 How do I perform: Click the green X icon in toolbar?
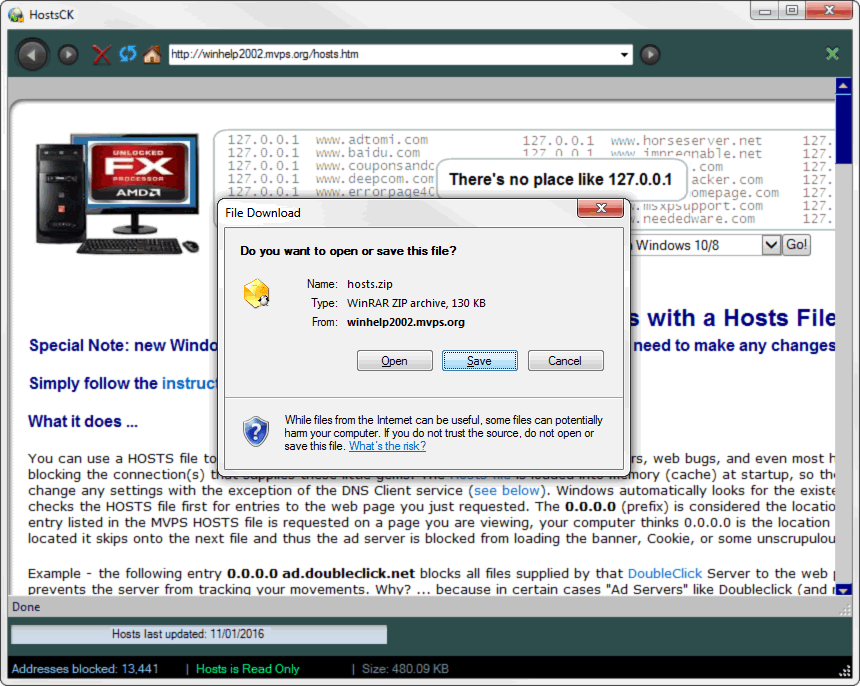[x=832, y=53]
